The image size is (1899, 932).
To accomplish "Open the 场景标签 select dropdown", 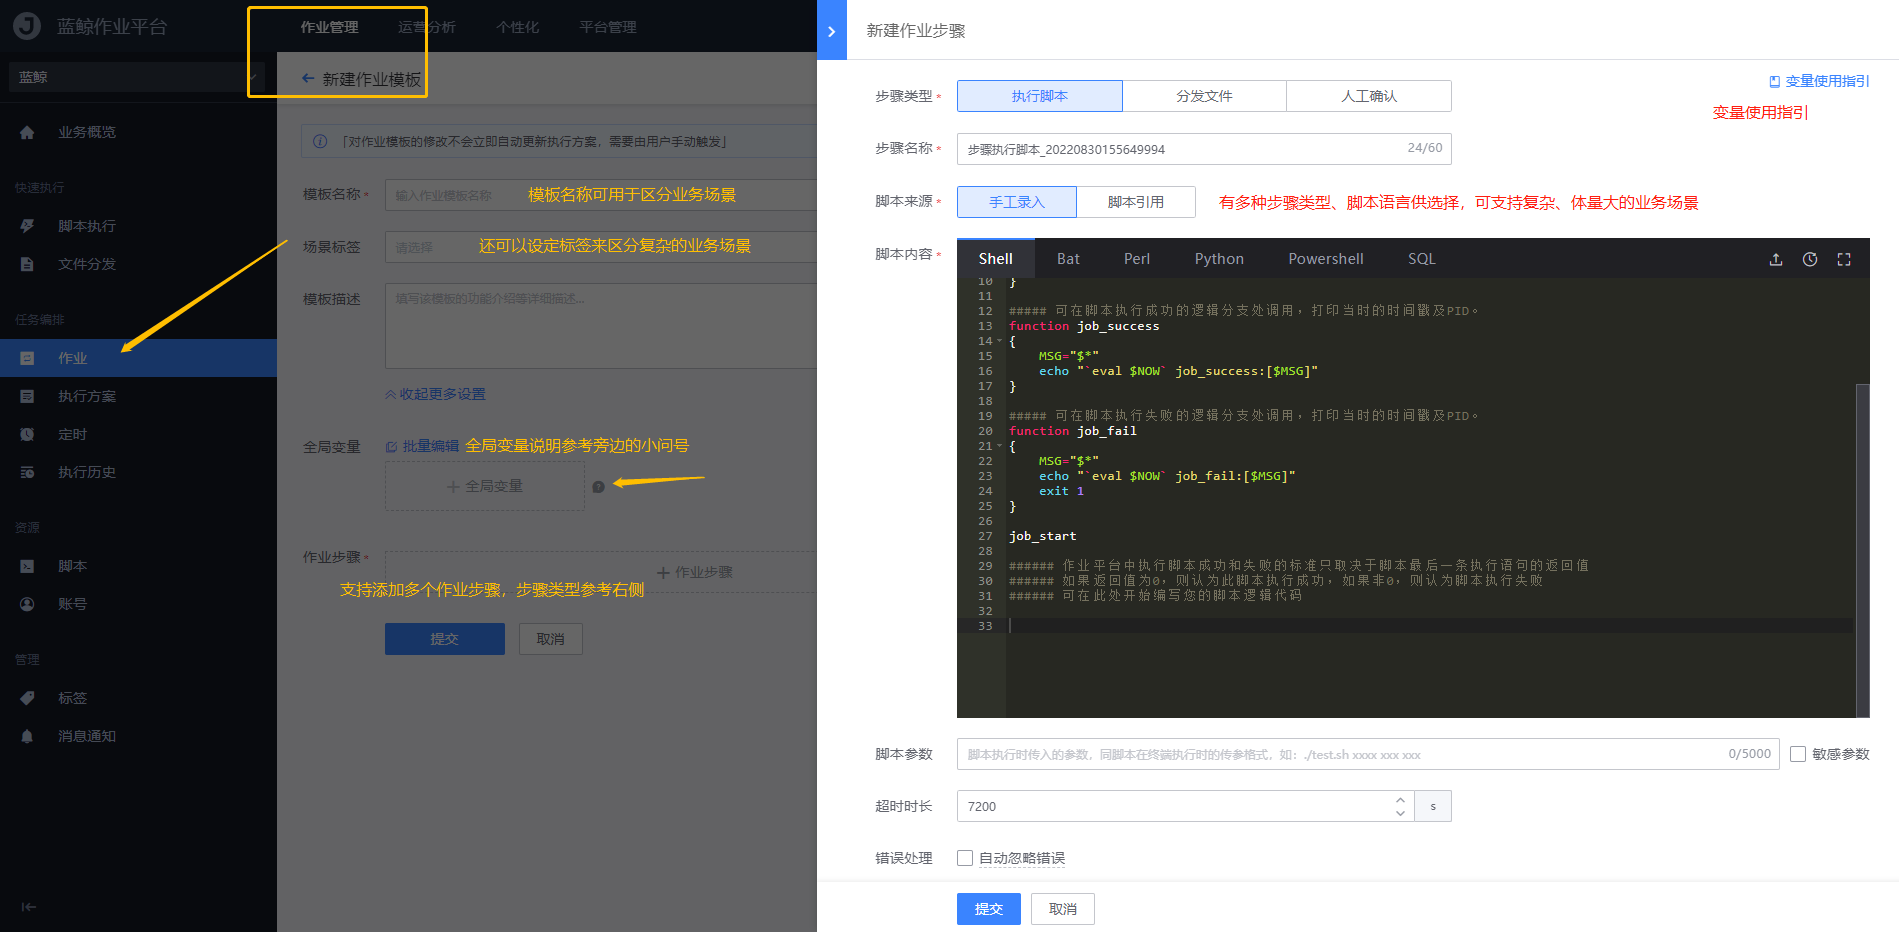I will [x=600, y=247].
